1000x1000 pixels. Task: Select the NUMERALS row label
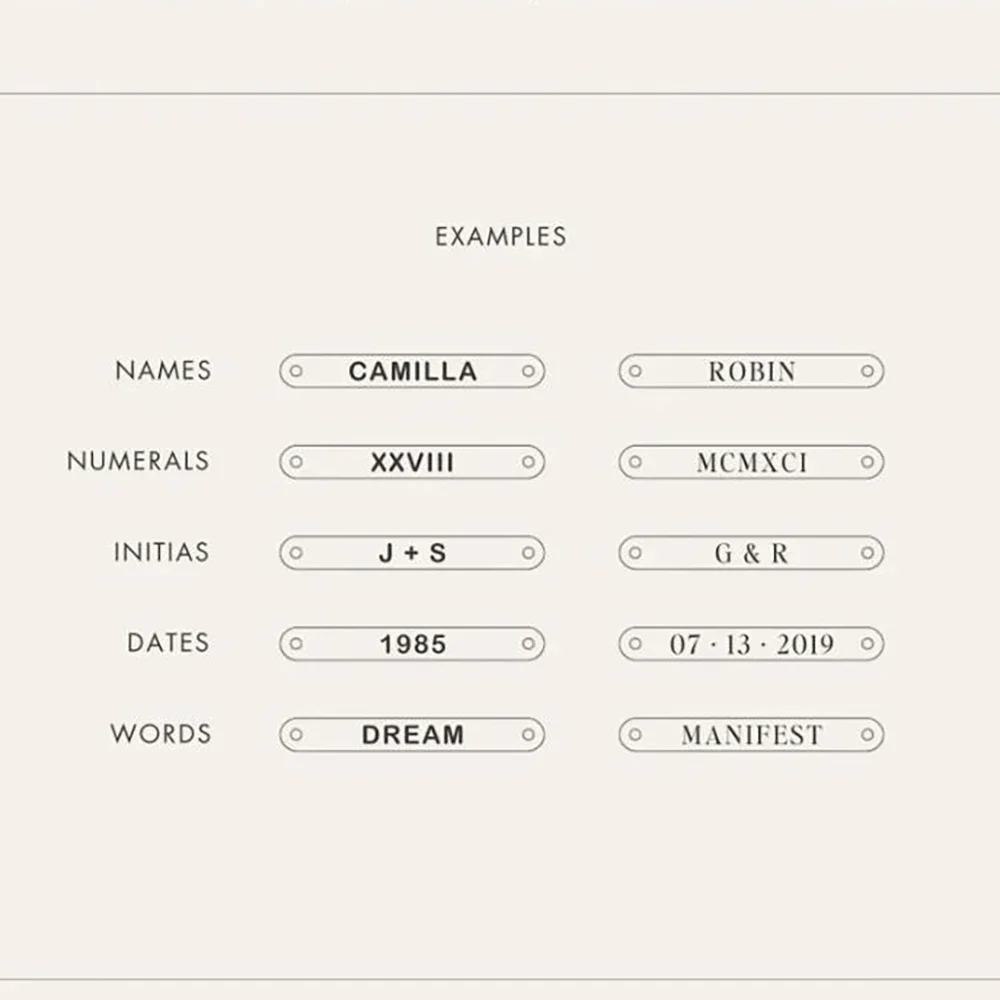pyautogui.click(x=138, y=462)
